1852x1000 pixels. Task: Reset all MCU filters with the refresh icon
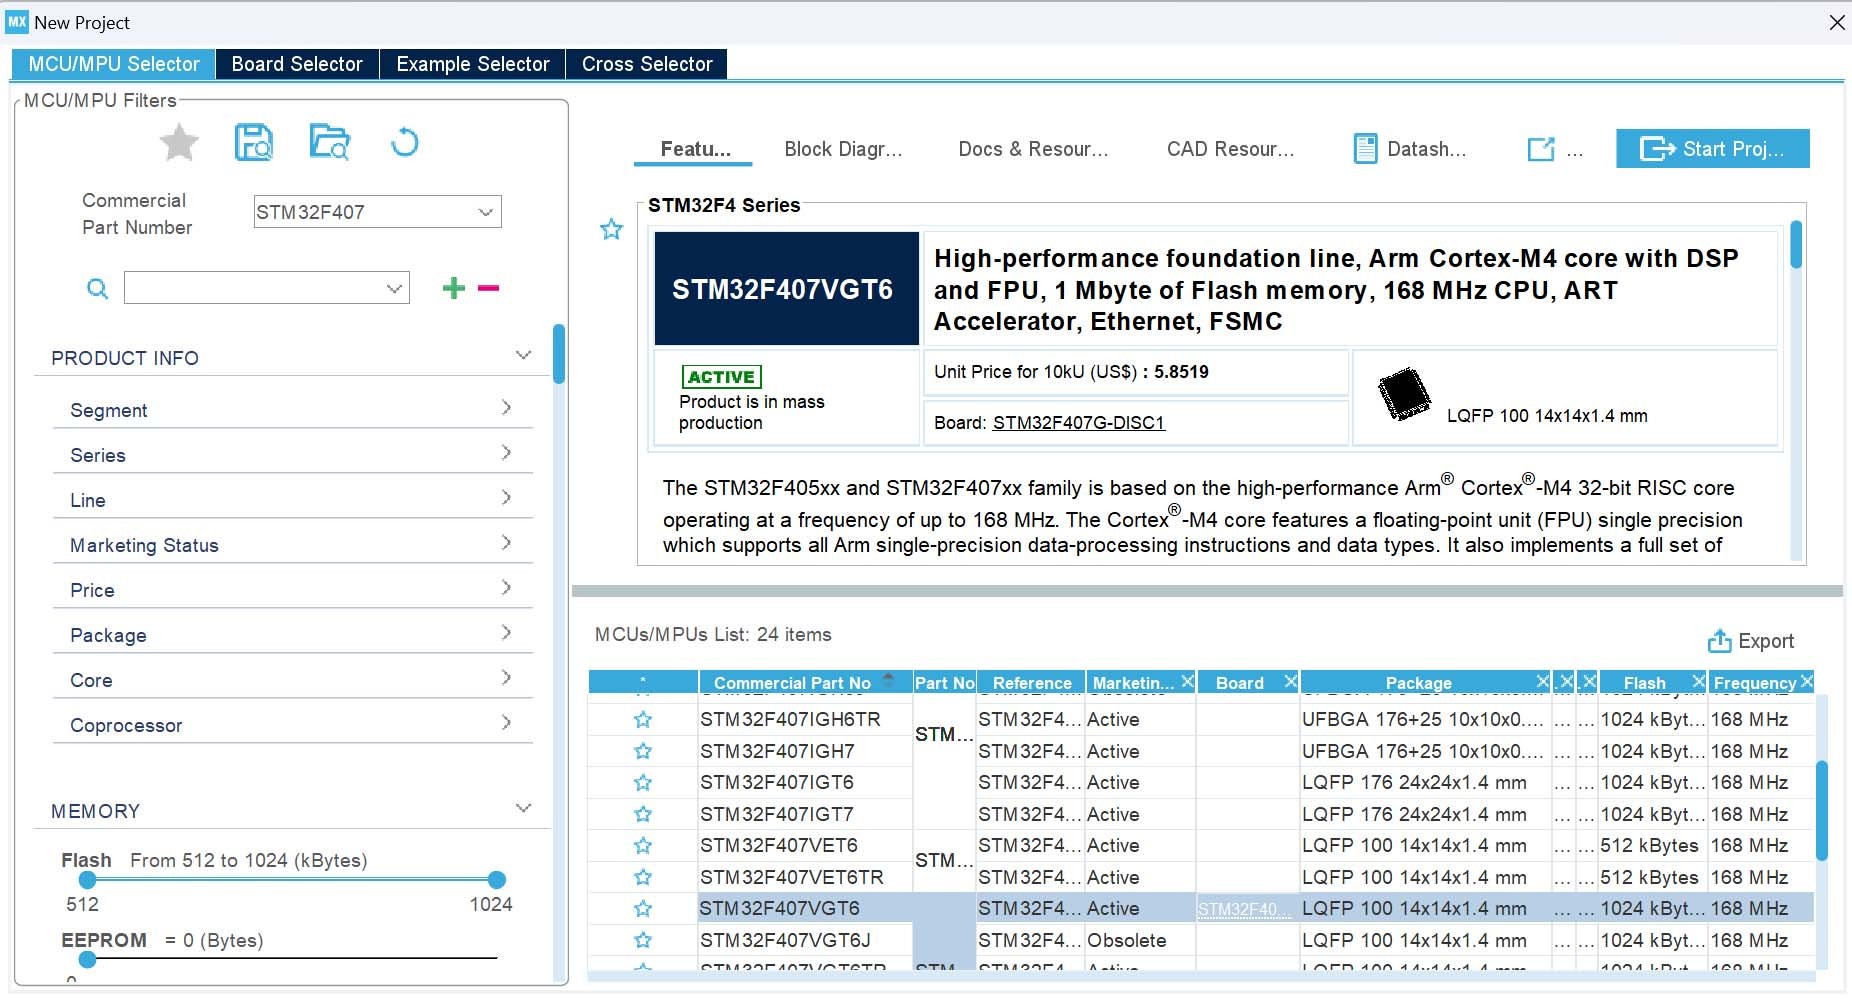coord(404,143)
